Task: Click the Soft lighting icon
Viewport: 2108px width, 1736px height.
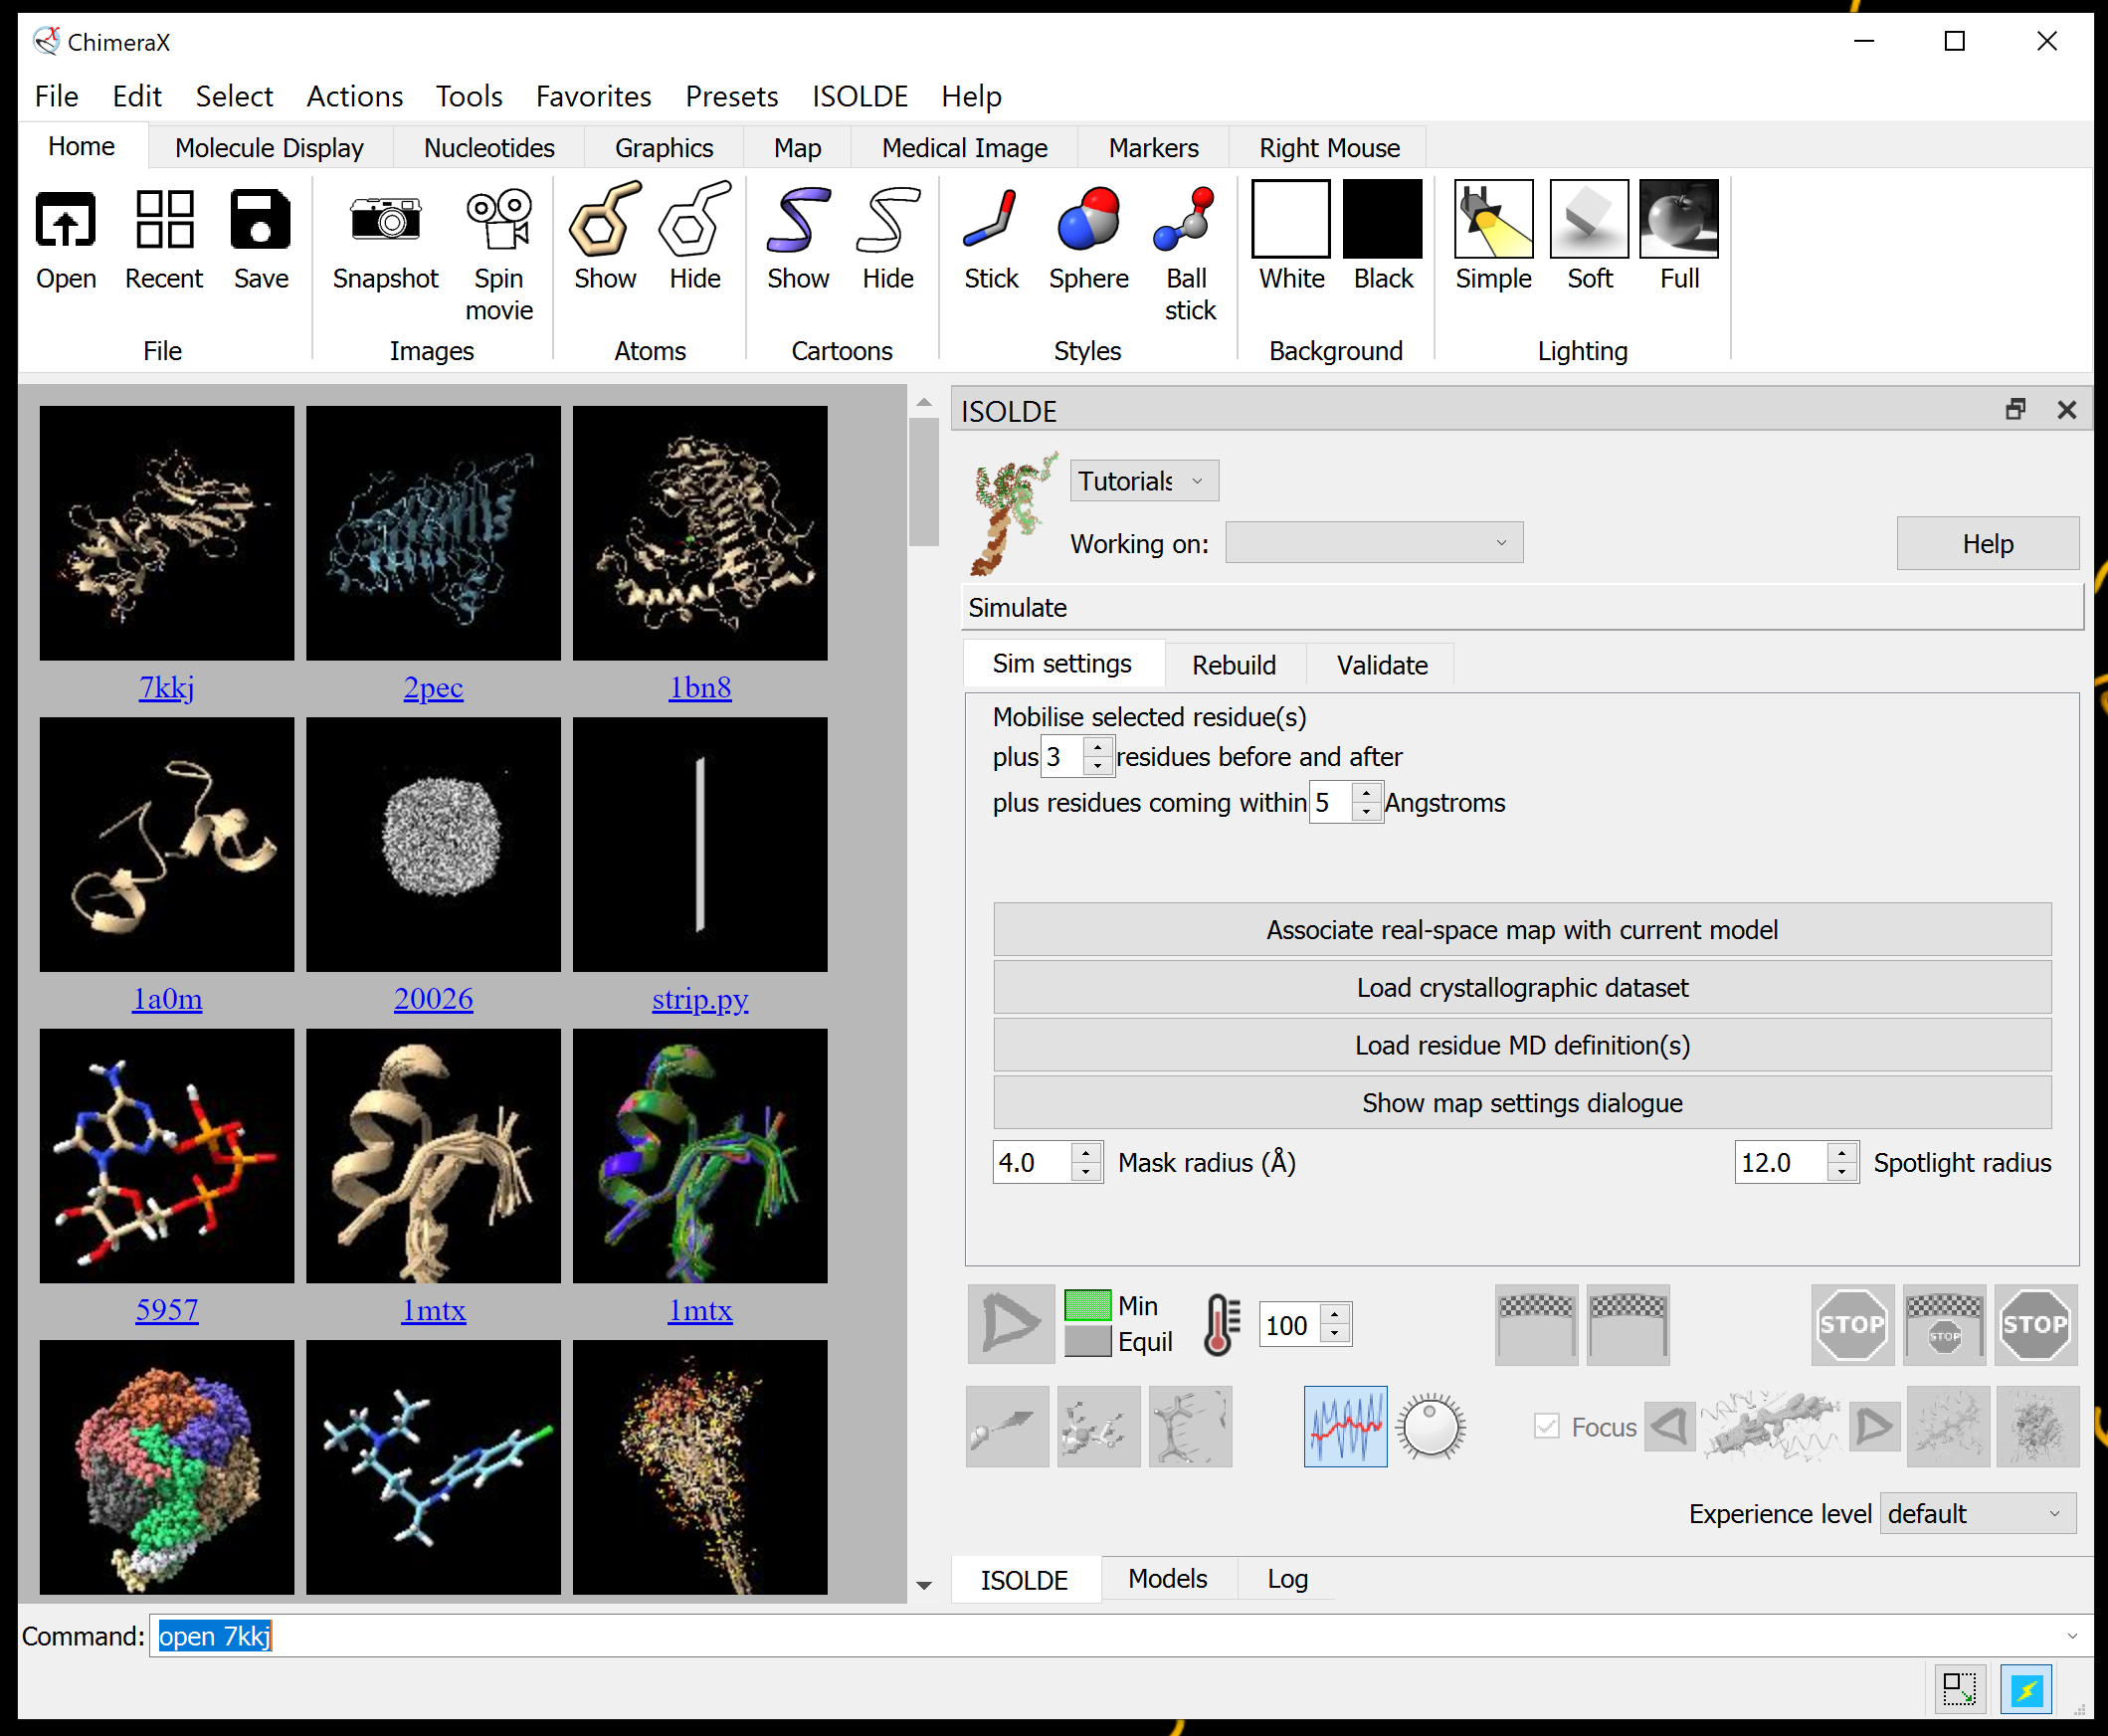Action: pyautogui.click(x=1588, y=219)
